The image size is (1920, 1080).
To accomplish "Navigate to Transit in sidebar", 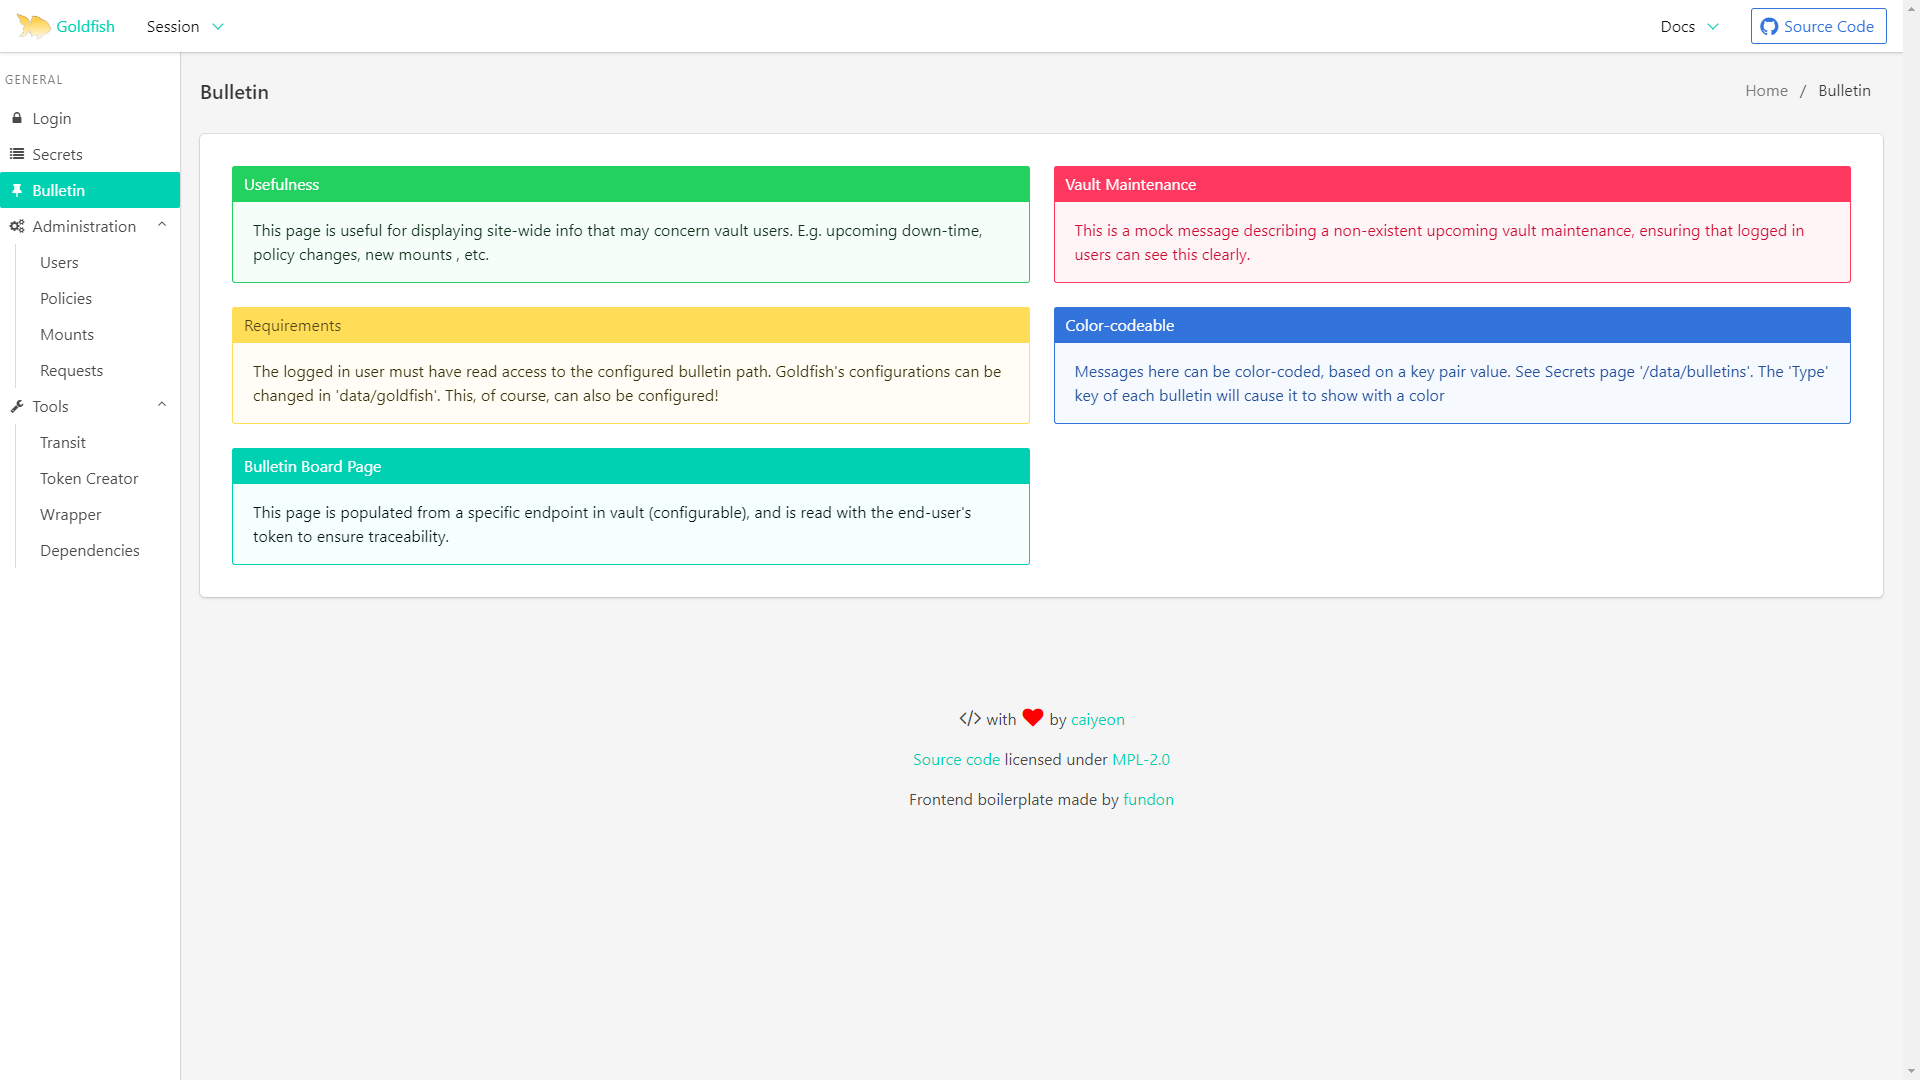I will [63, 442].
